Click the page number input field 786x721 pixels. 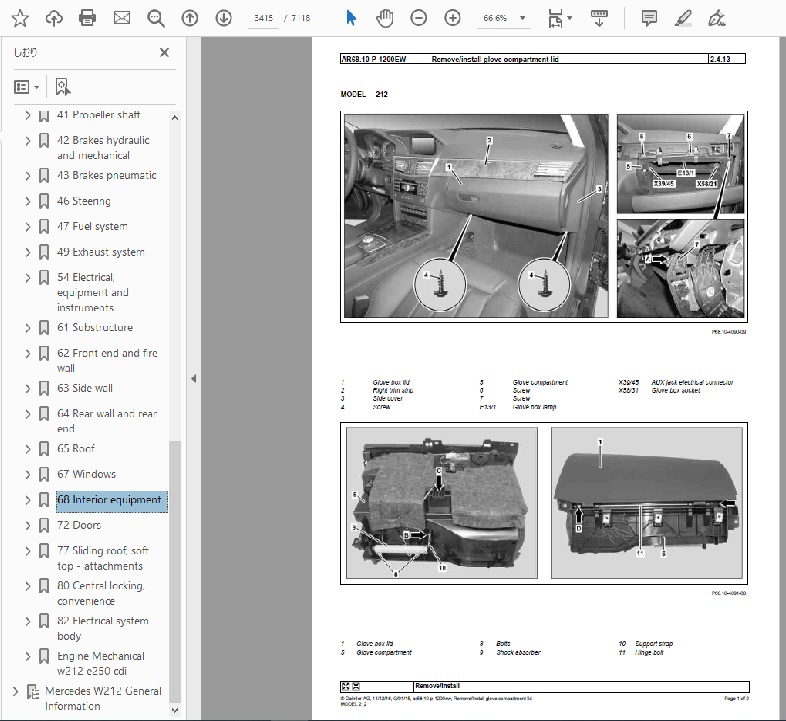[x=263, y=19]
